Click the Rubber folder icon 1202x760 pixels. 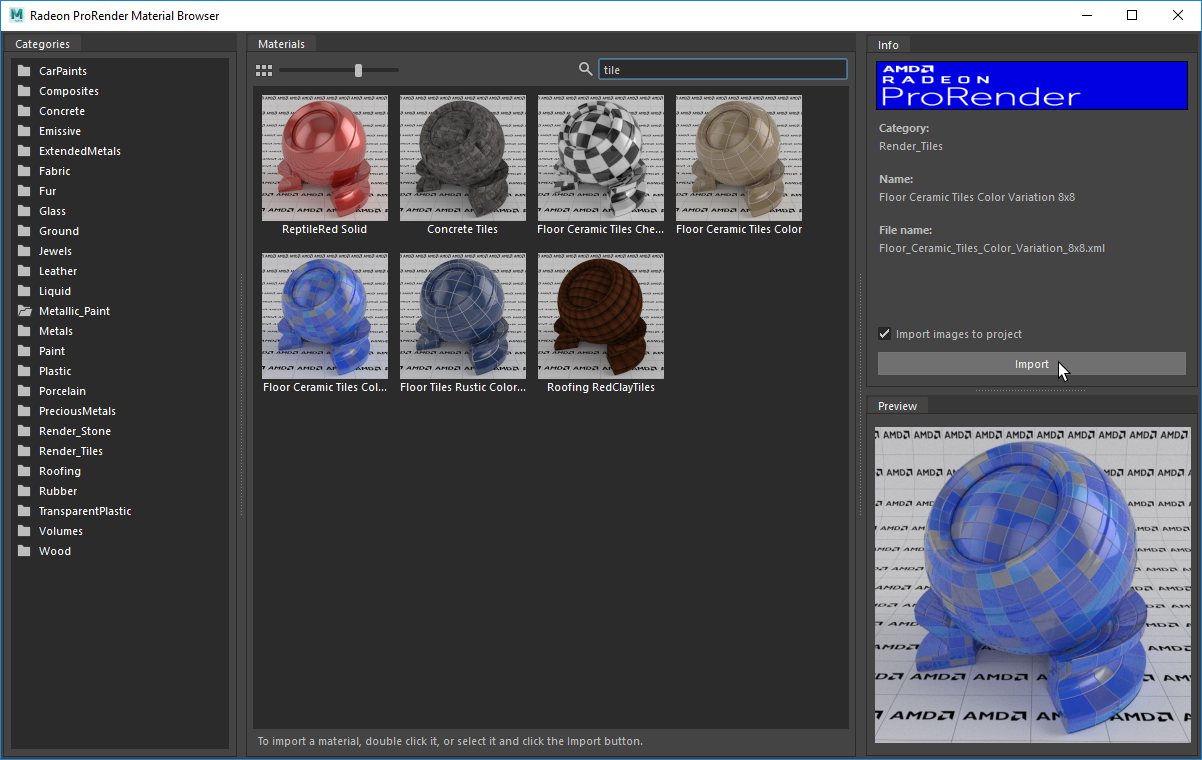pyautogui.click(x=24, y=491)
